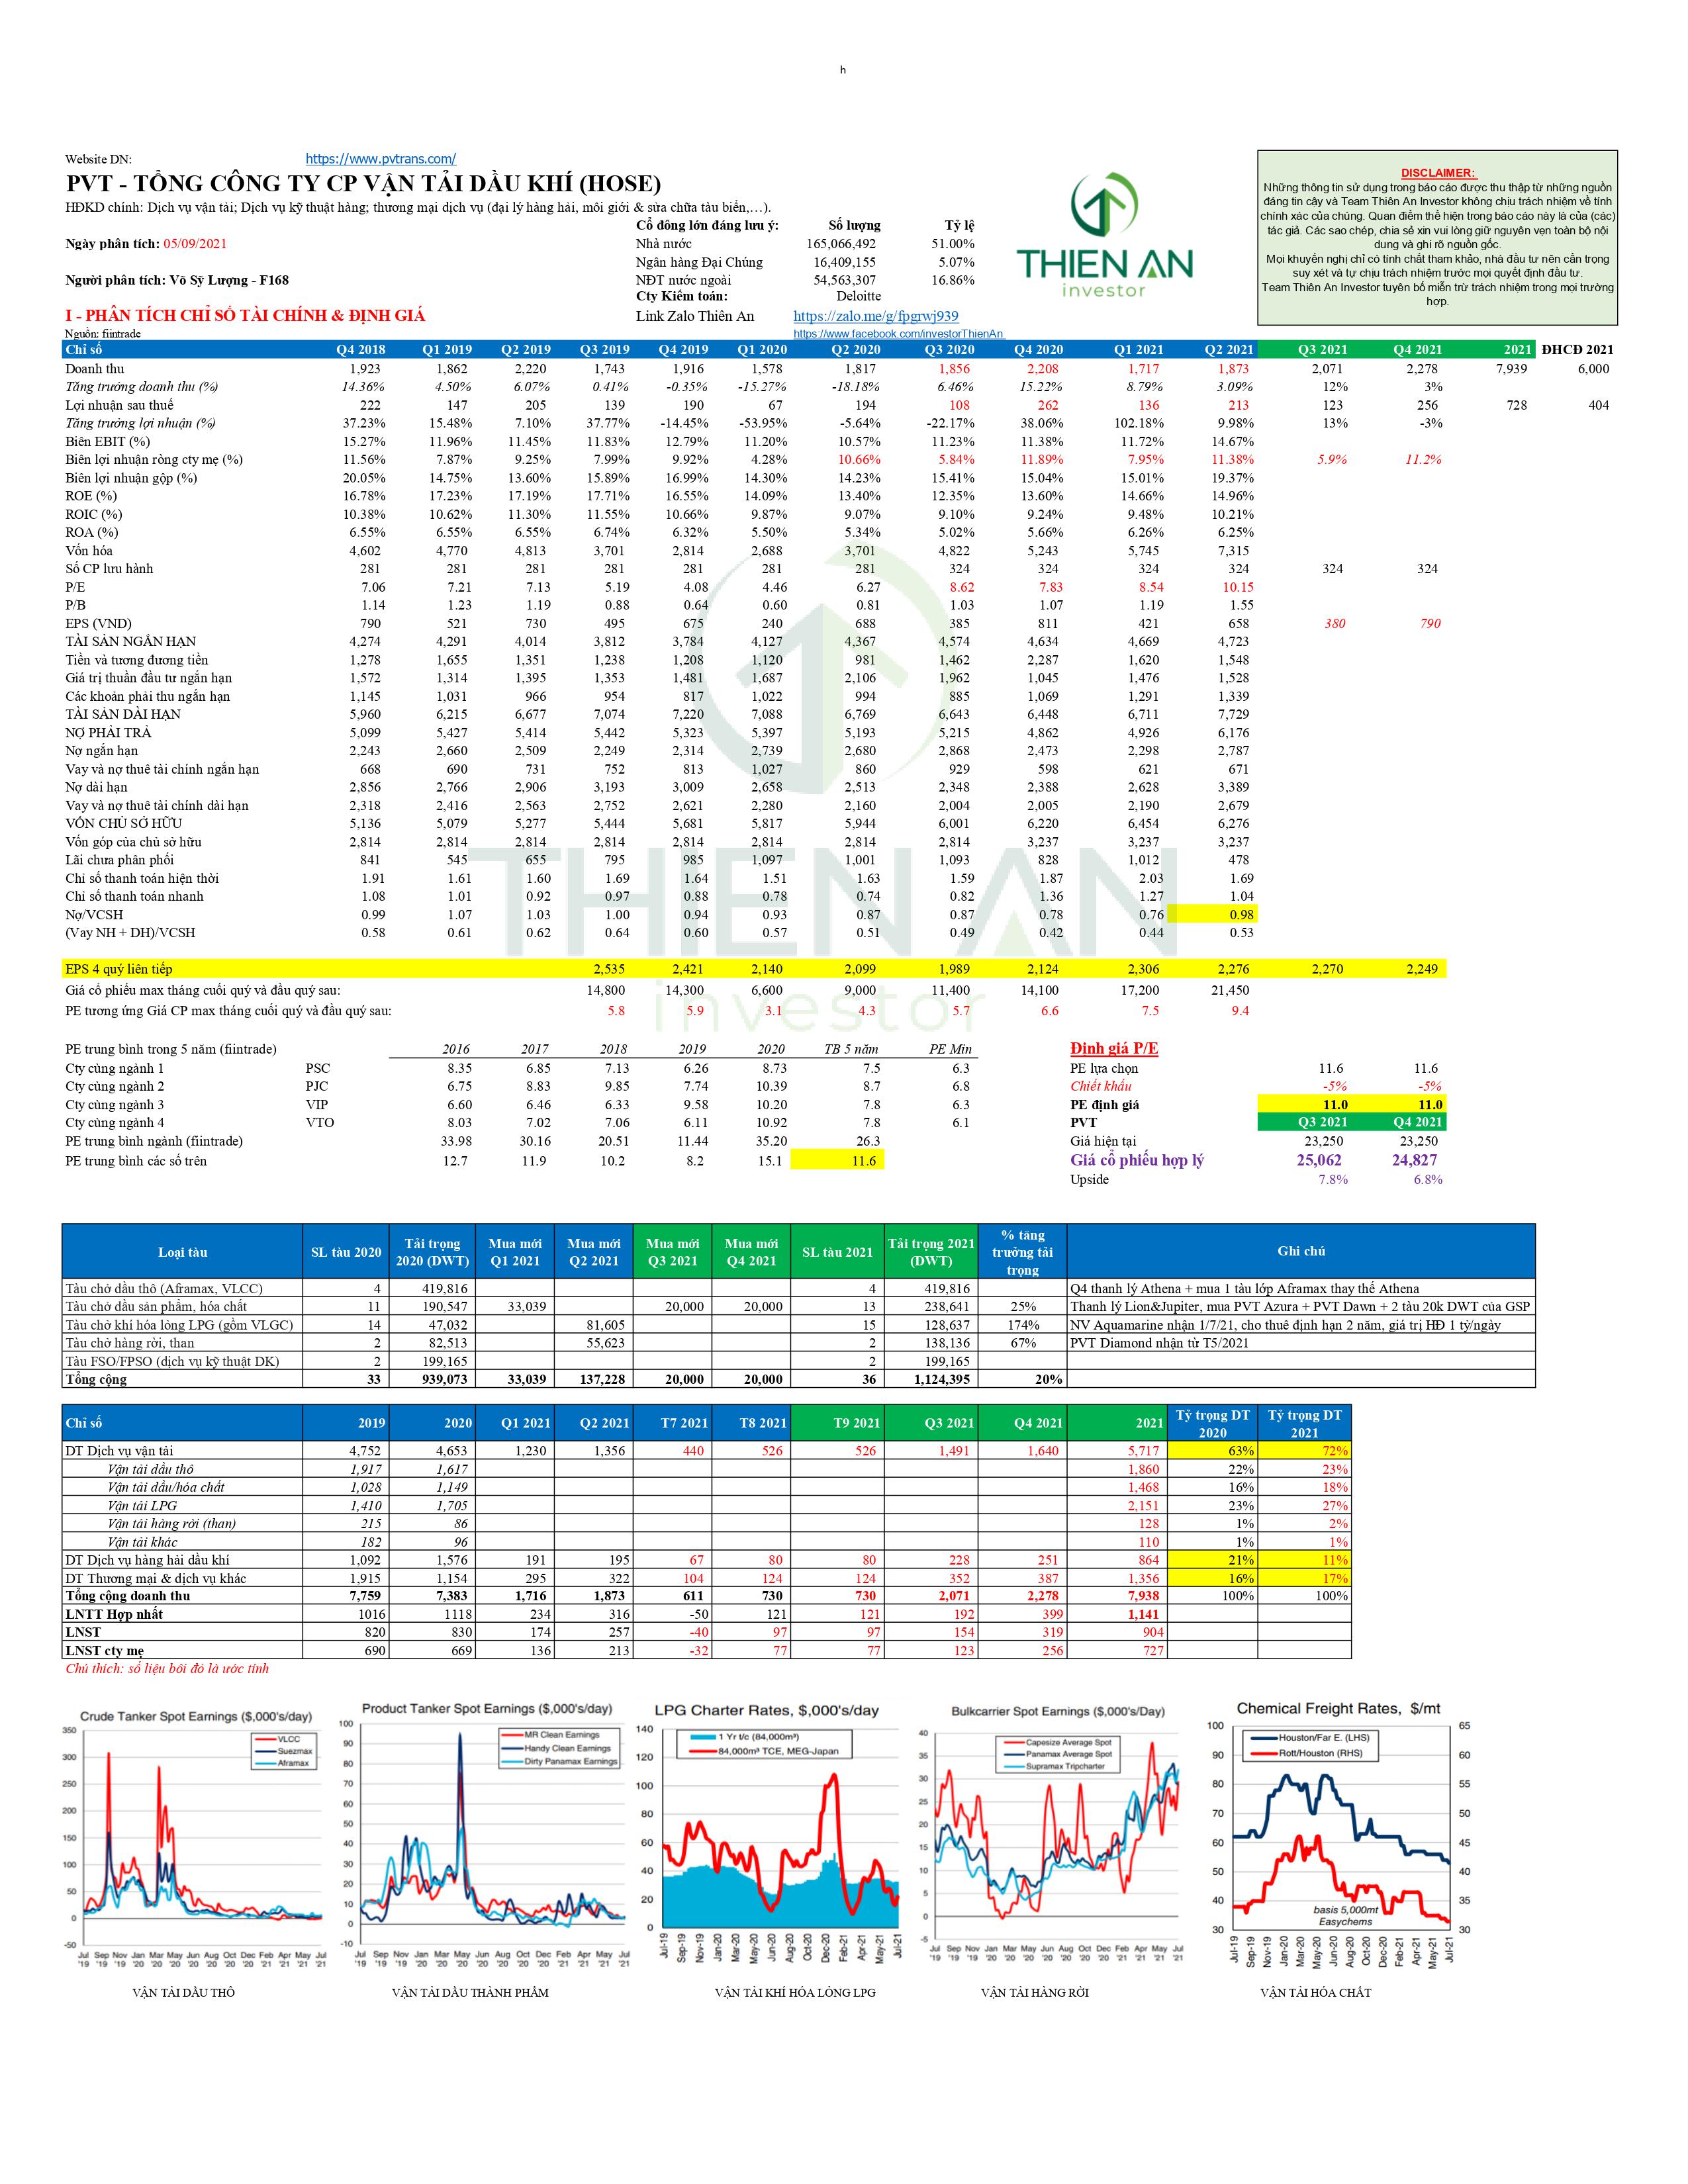The image size is (1688, 2184).
Task: Click the yellow 11.6 average PE cell
Action: (x=837, y=1161)
